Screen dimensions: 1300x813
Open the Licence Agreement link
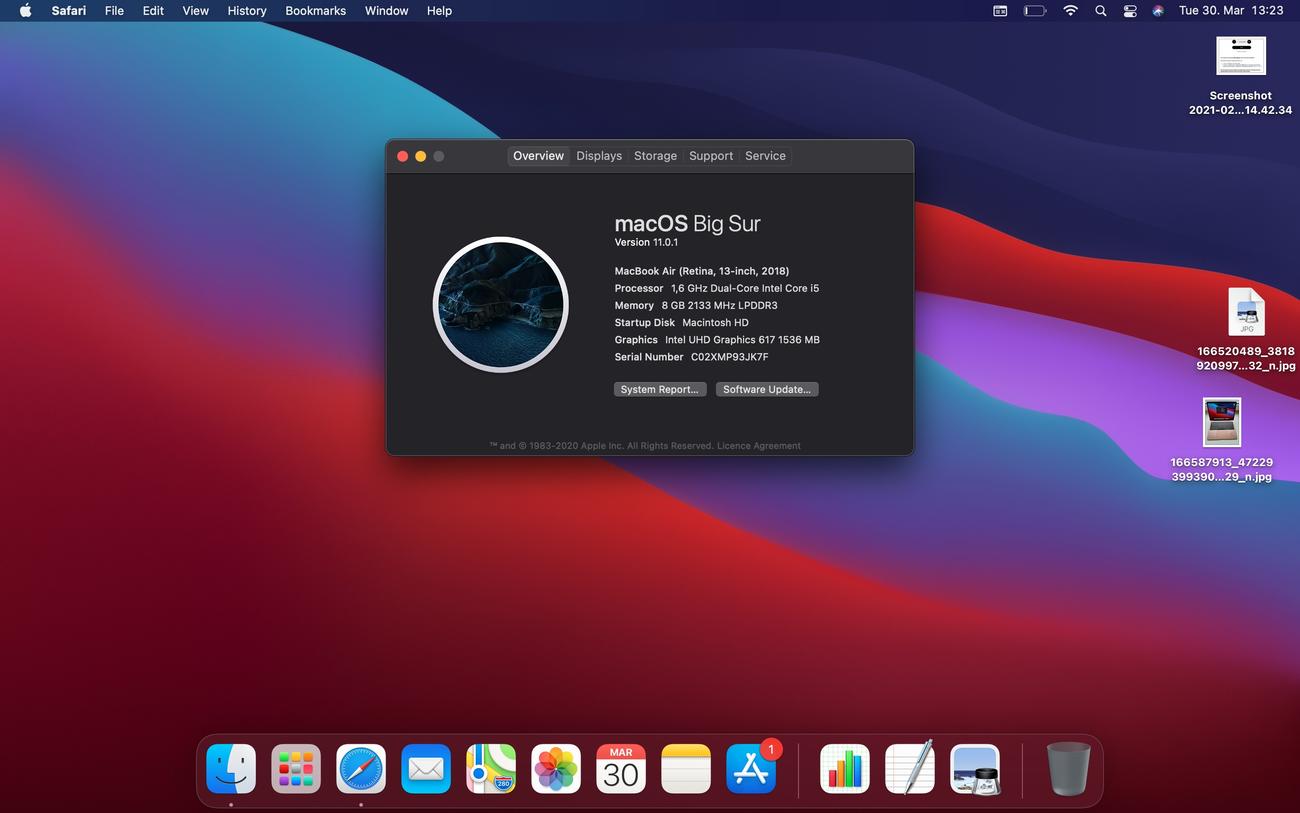pyautogui.click(x=759, y=446)
